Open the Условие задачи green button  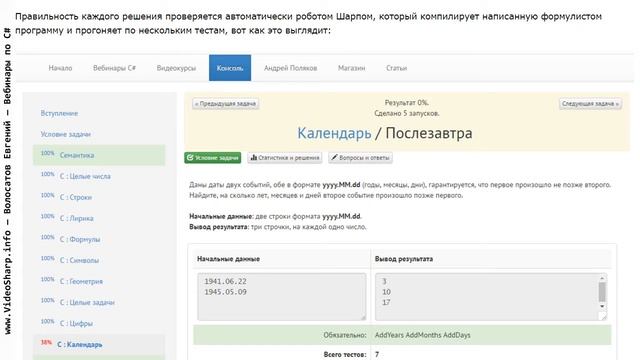[213, 158]
